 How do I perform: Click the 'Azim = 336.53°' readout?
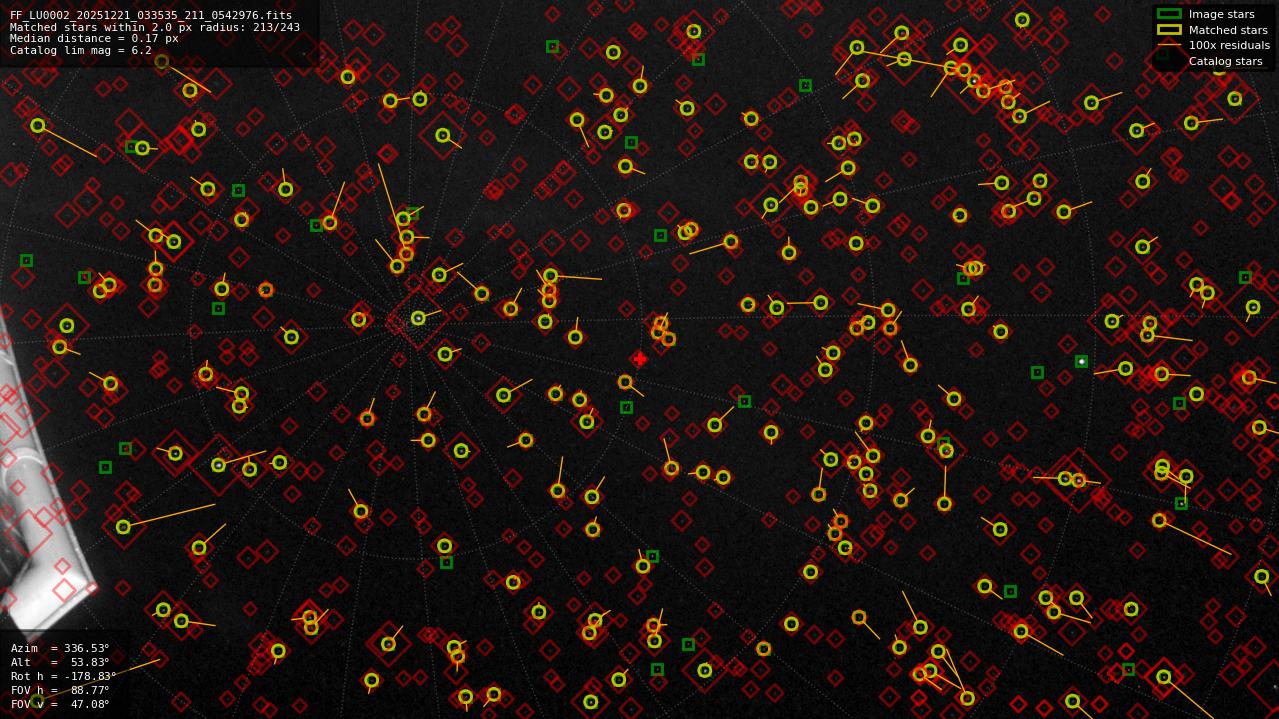pyautogui.click(x=60, y=648)
